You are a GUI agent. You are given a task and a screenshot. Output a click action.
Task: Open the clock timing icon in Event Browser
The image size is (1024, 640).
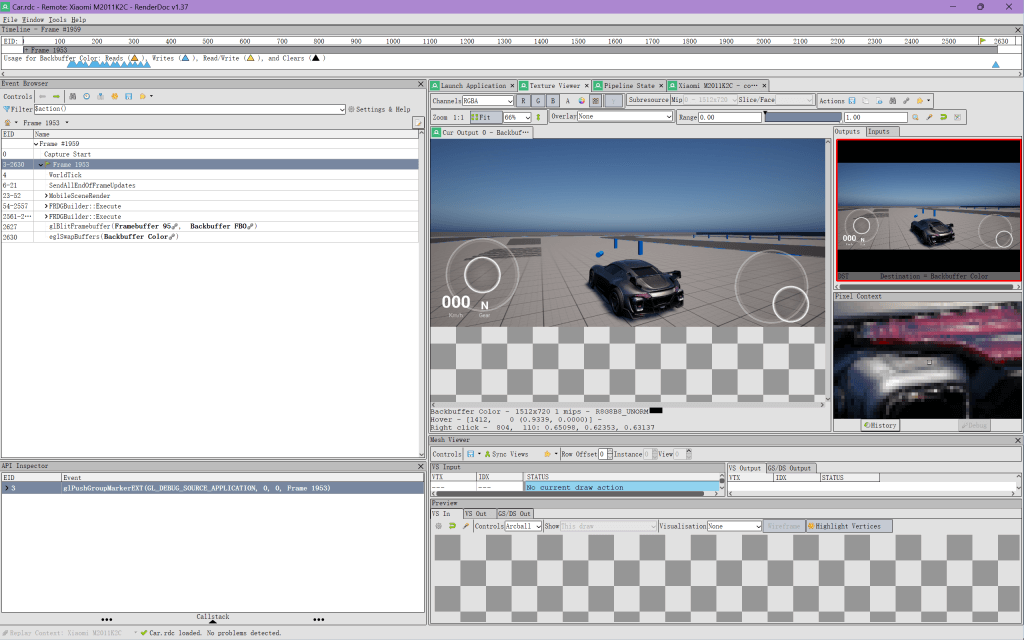(x=87, y=96)
